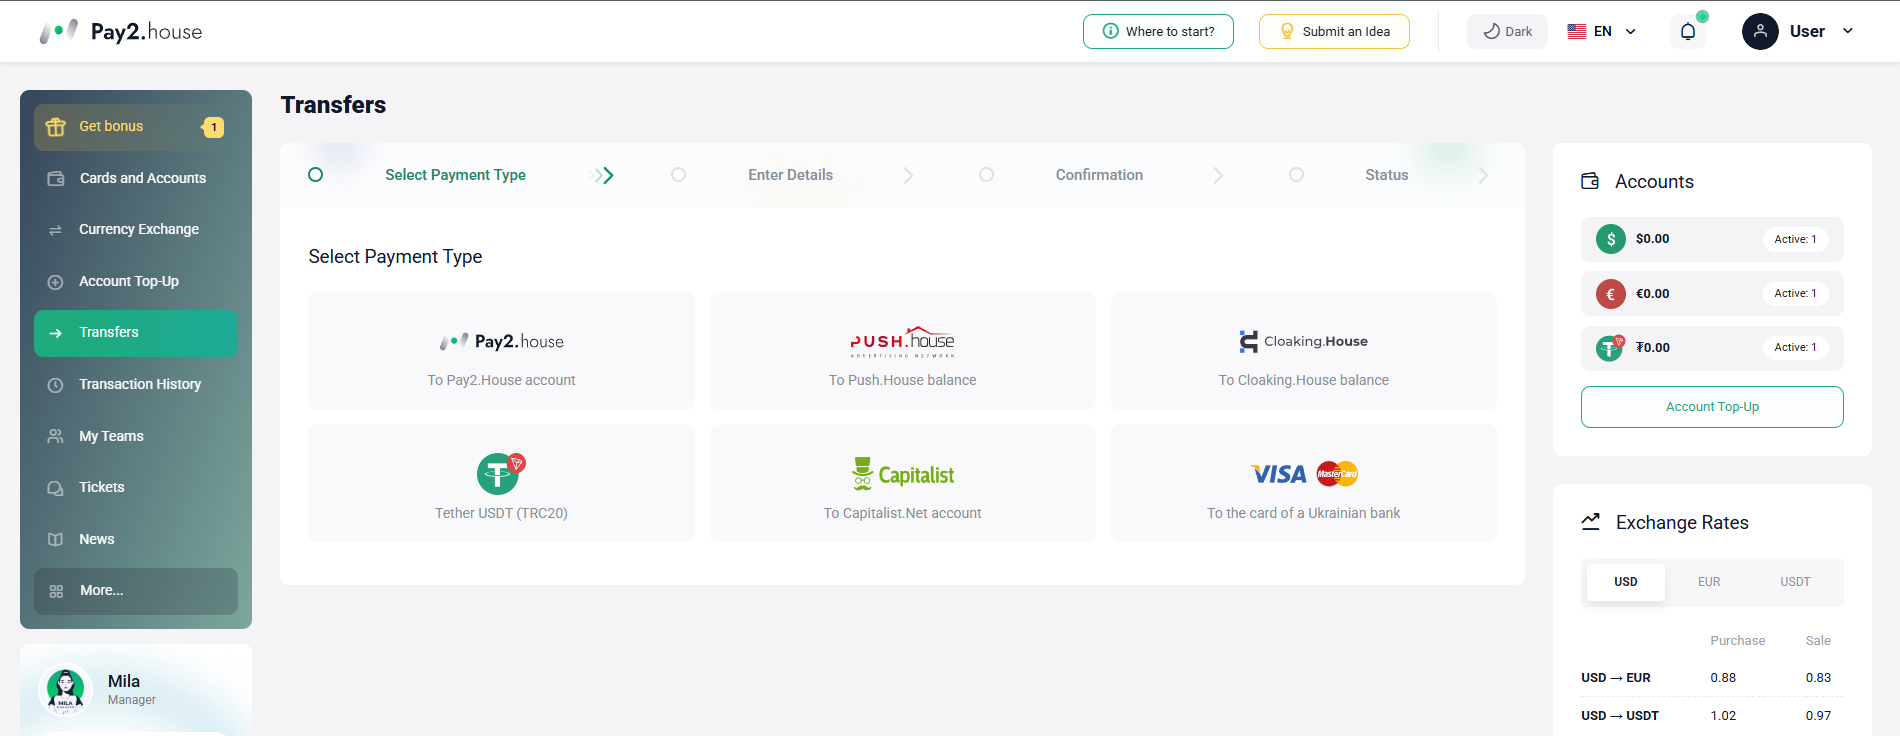Choose To the card of a Ukrainian bank

click(1304, 483)
